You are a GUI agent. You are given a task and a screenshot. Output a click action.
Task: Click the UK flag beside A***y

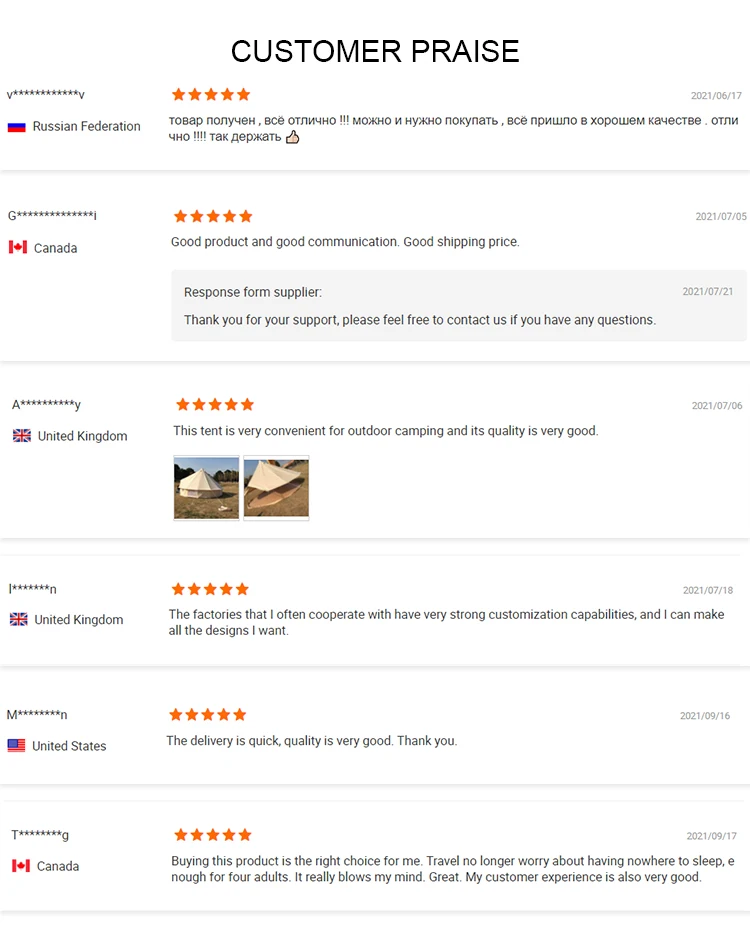pos(22,436)
